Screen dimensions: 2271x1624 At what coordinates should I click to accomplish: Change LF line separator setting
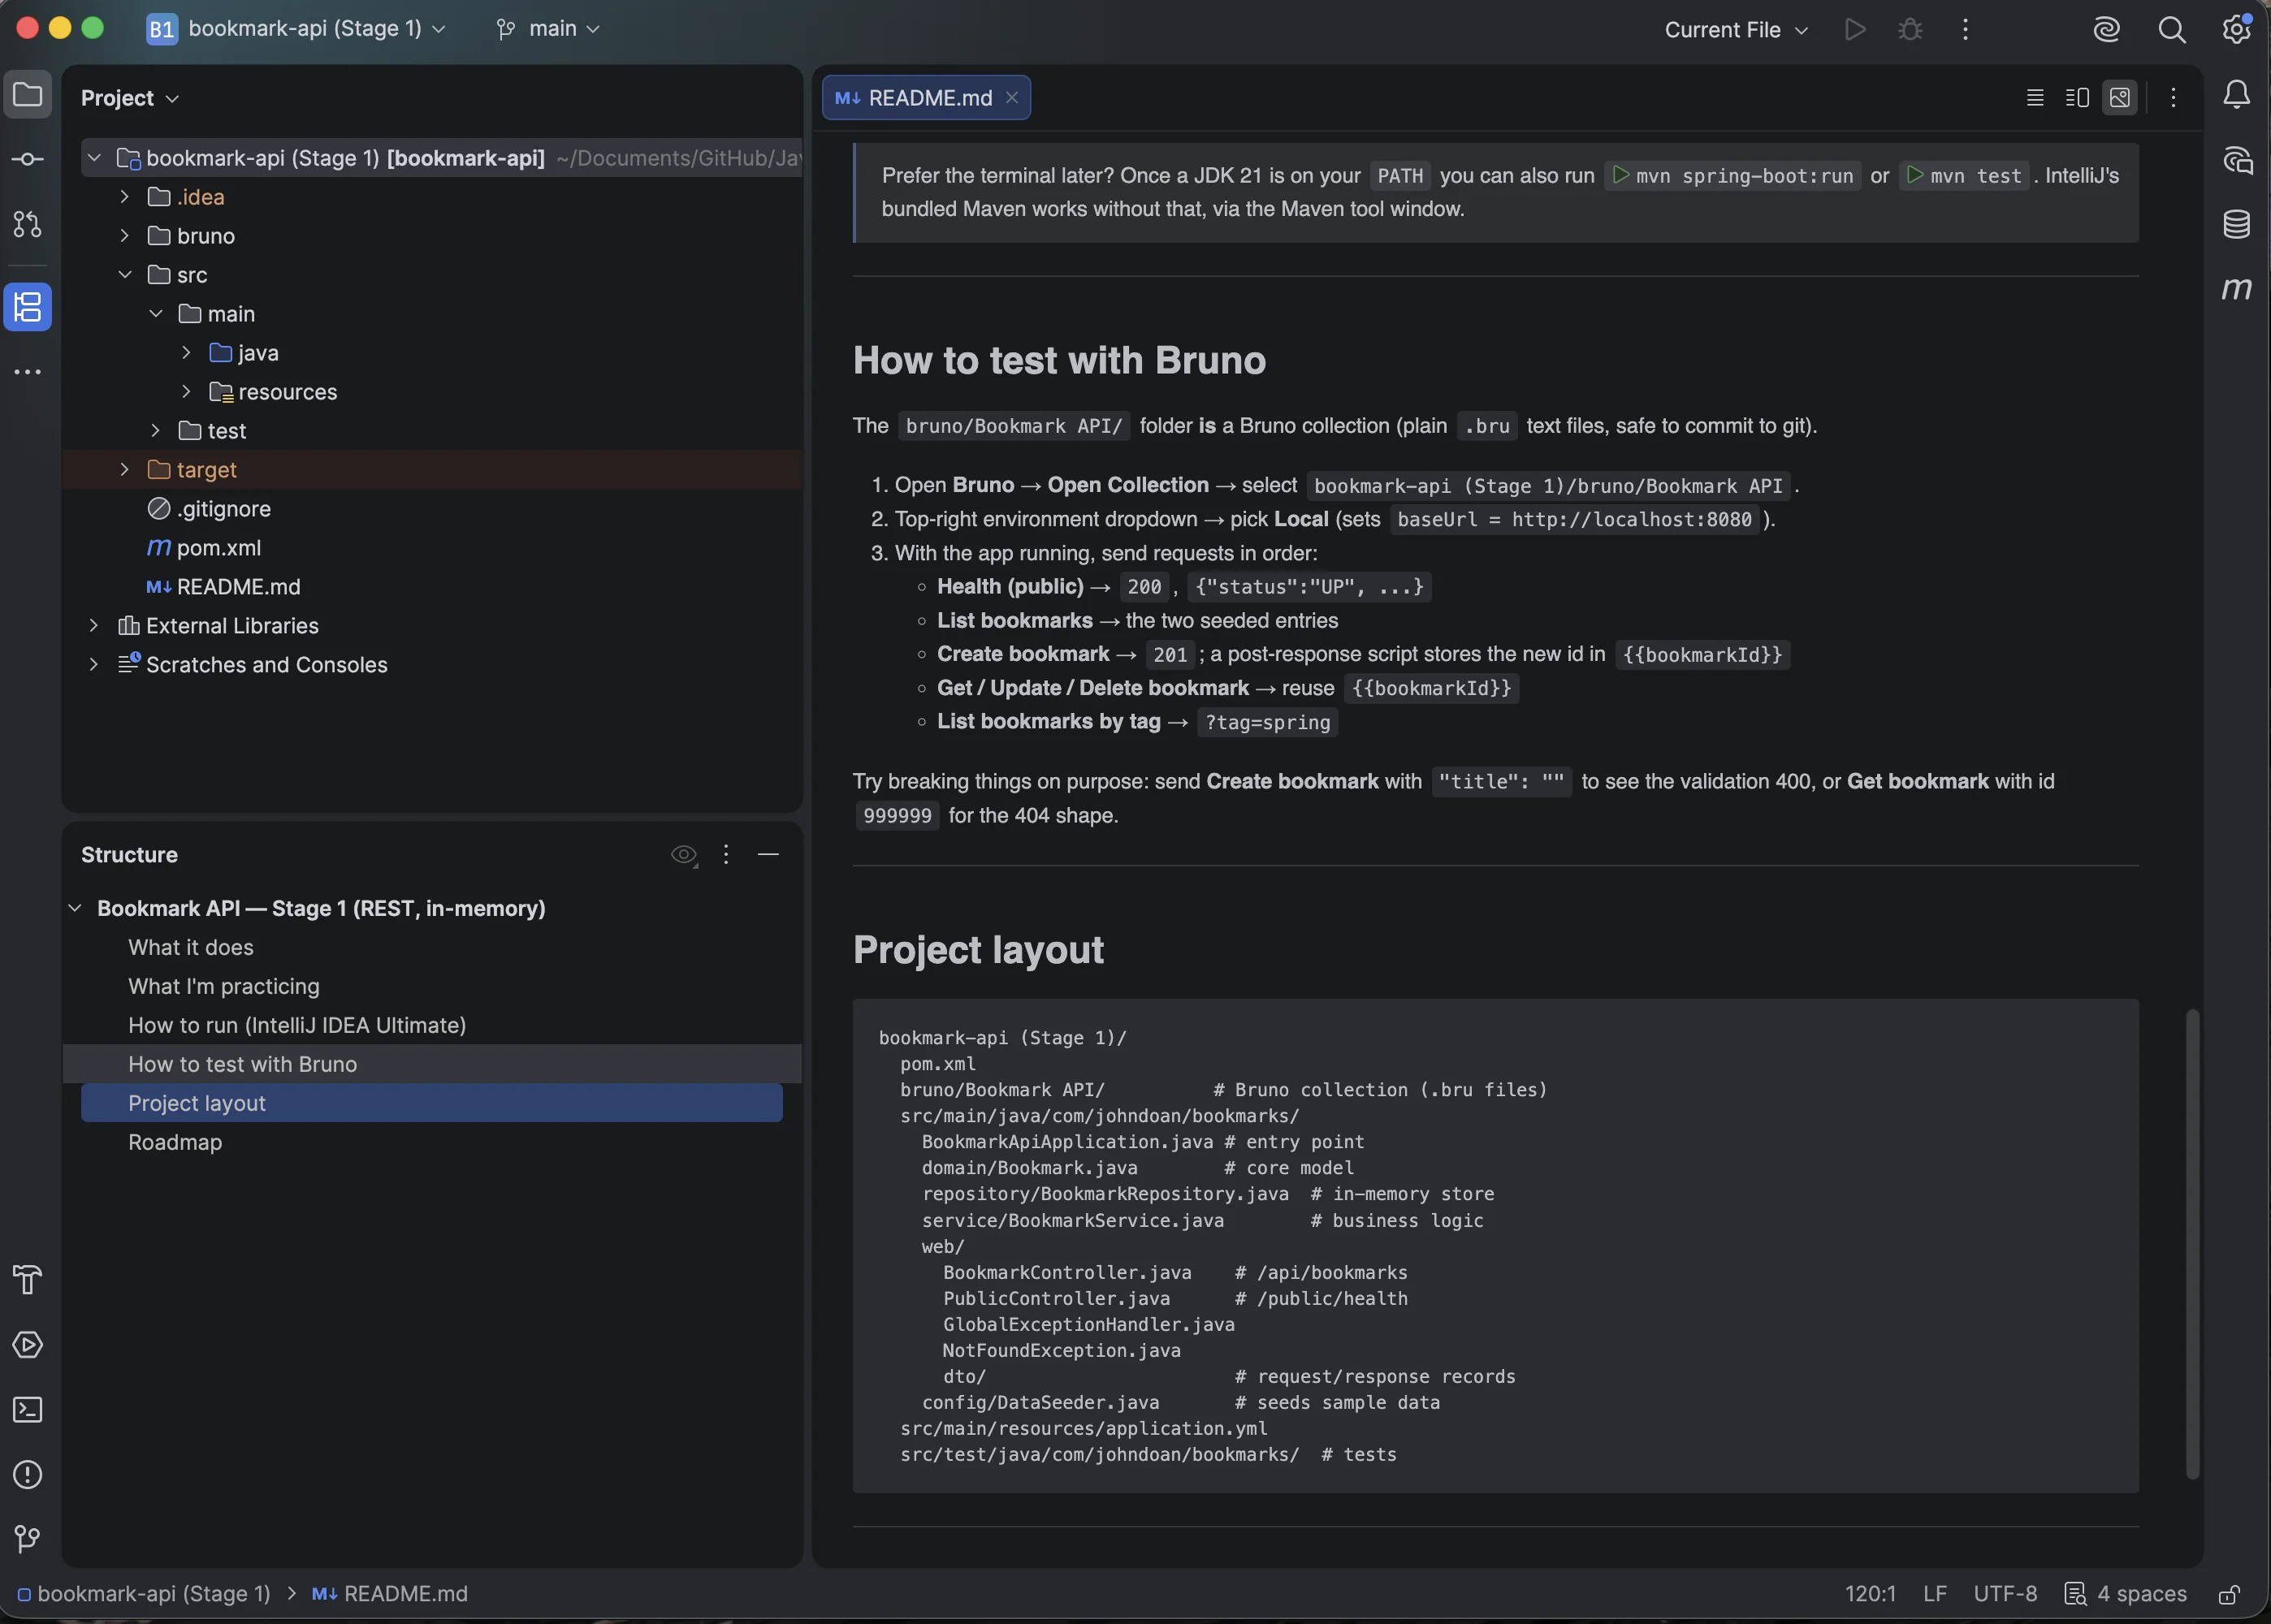coord(1935,1594)
